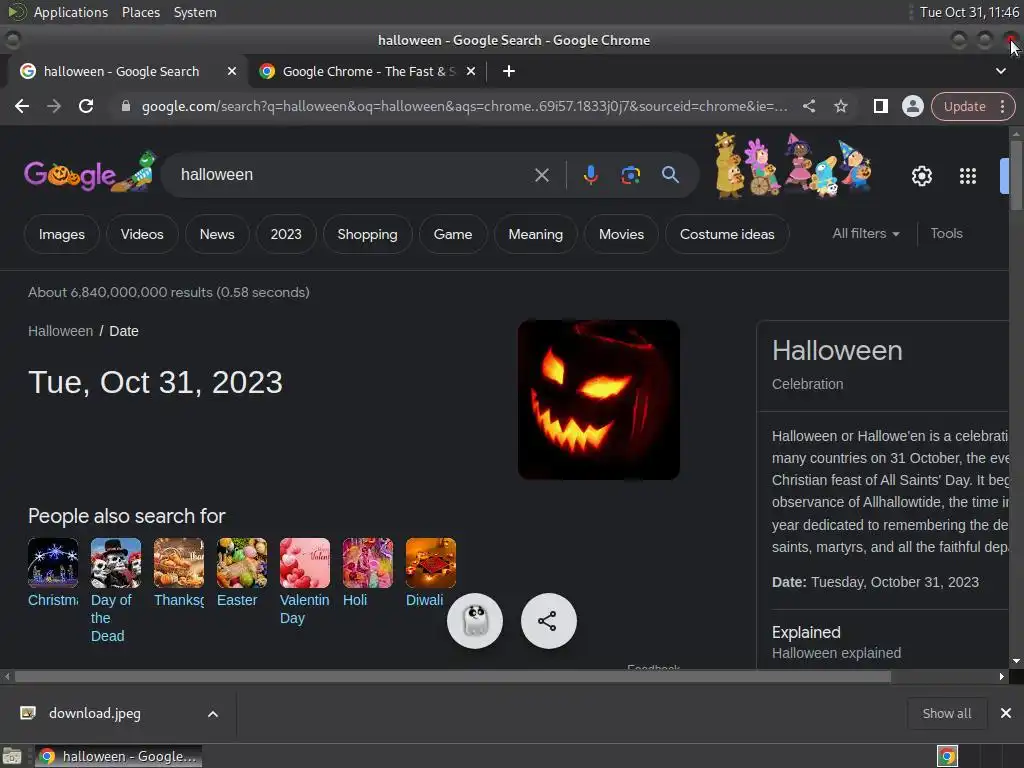Open the tab search dropdown arrow

pyautogui.click(x=1000, y=71)
